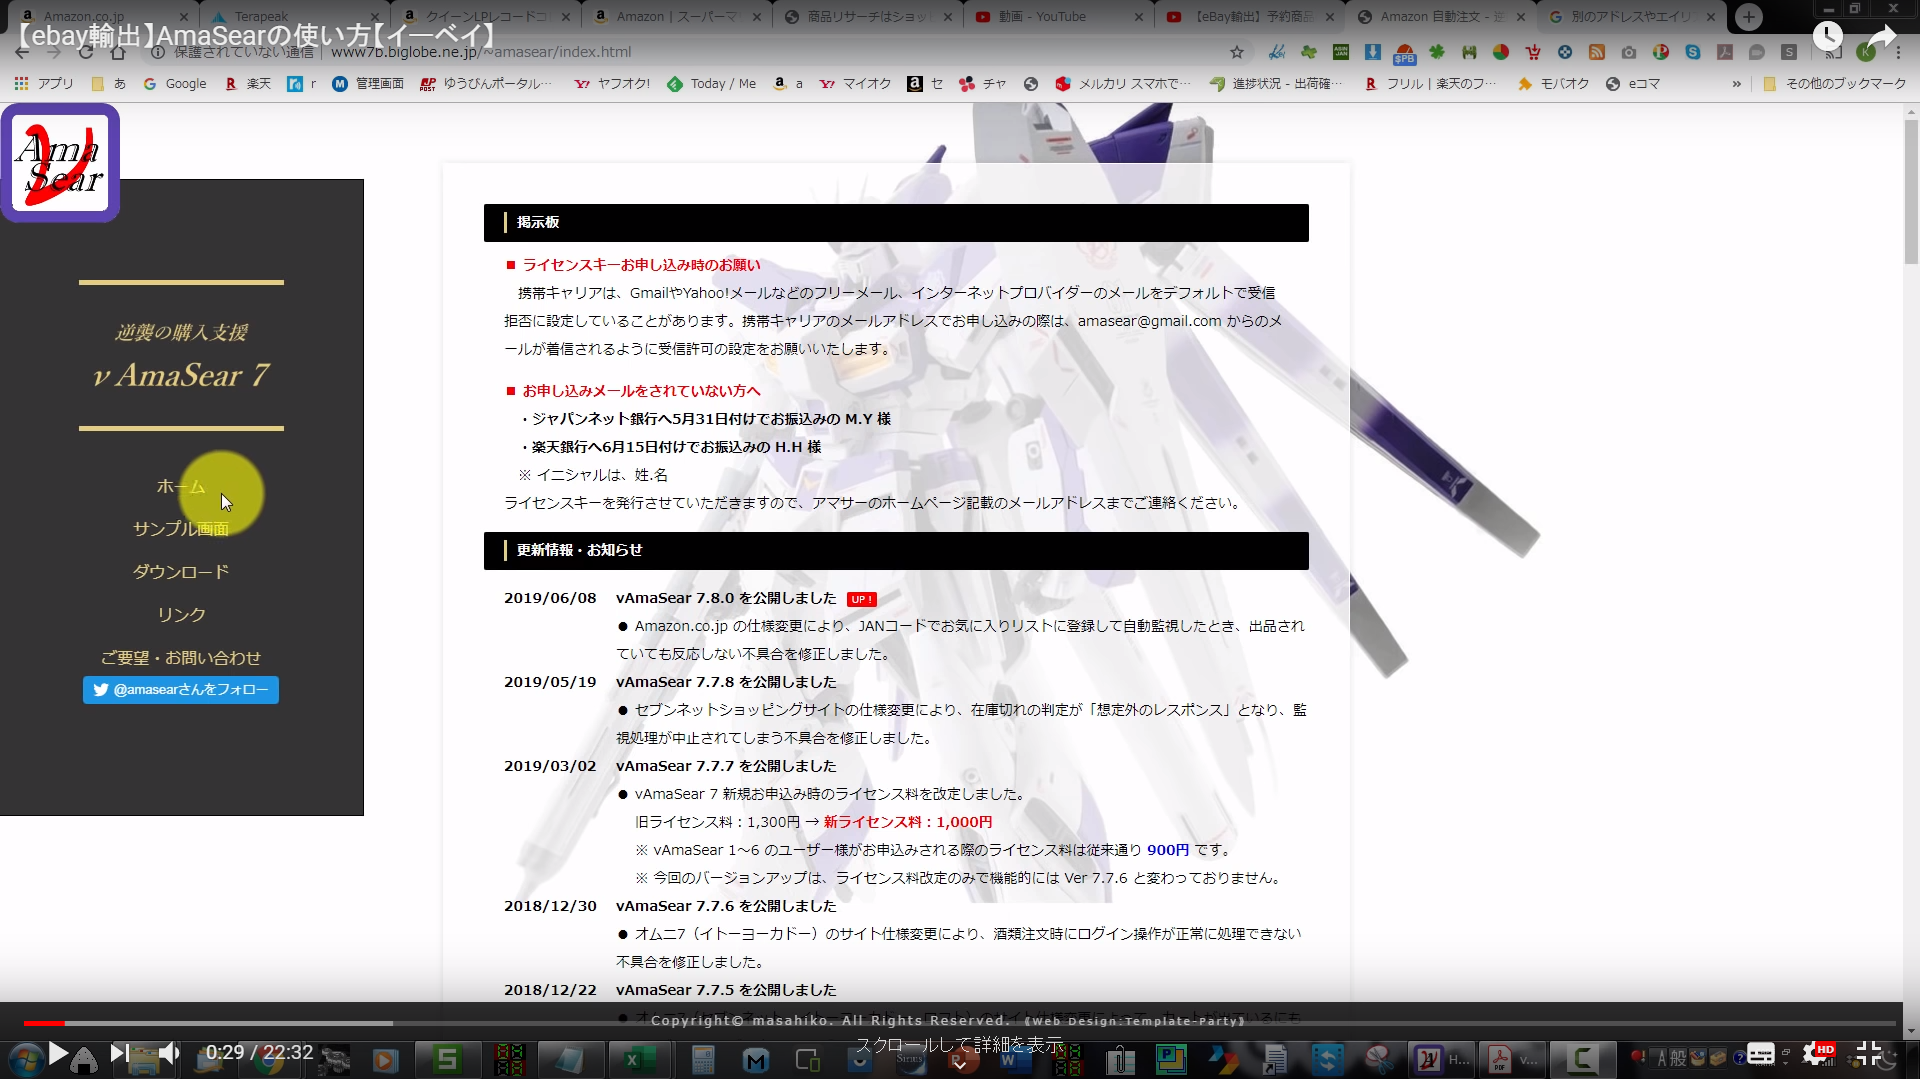
Task: Bookmark the page with the star icon
Action: [x=1237, y=52]
